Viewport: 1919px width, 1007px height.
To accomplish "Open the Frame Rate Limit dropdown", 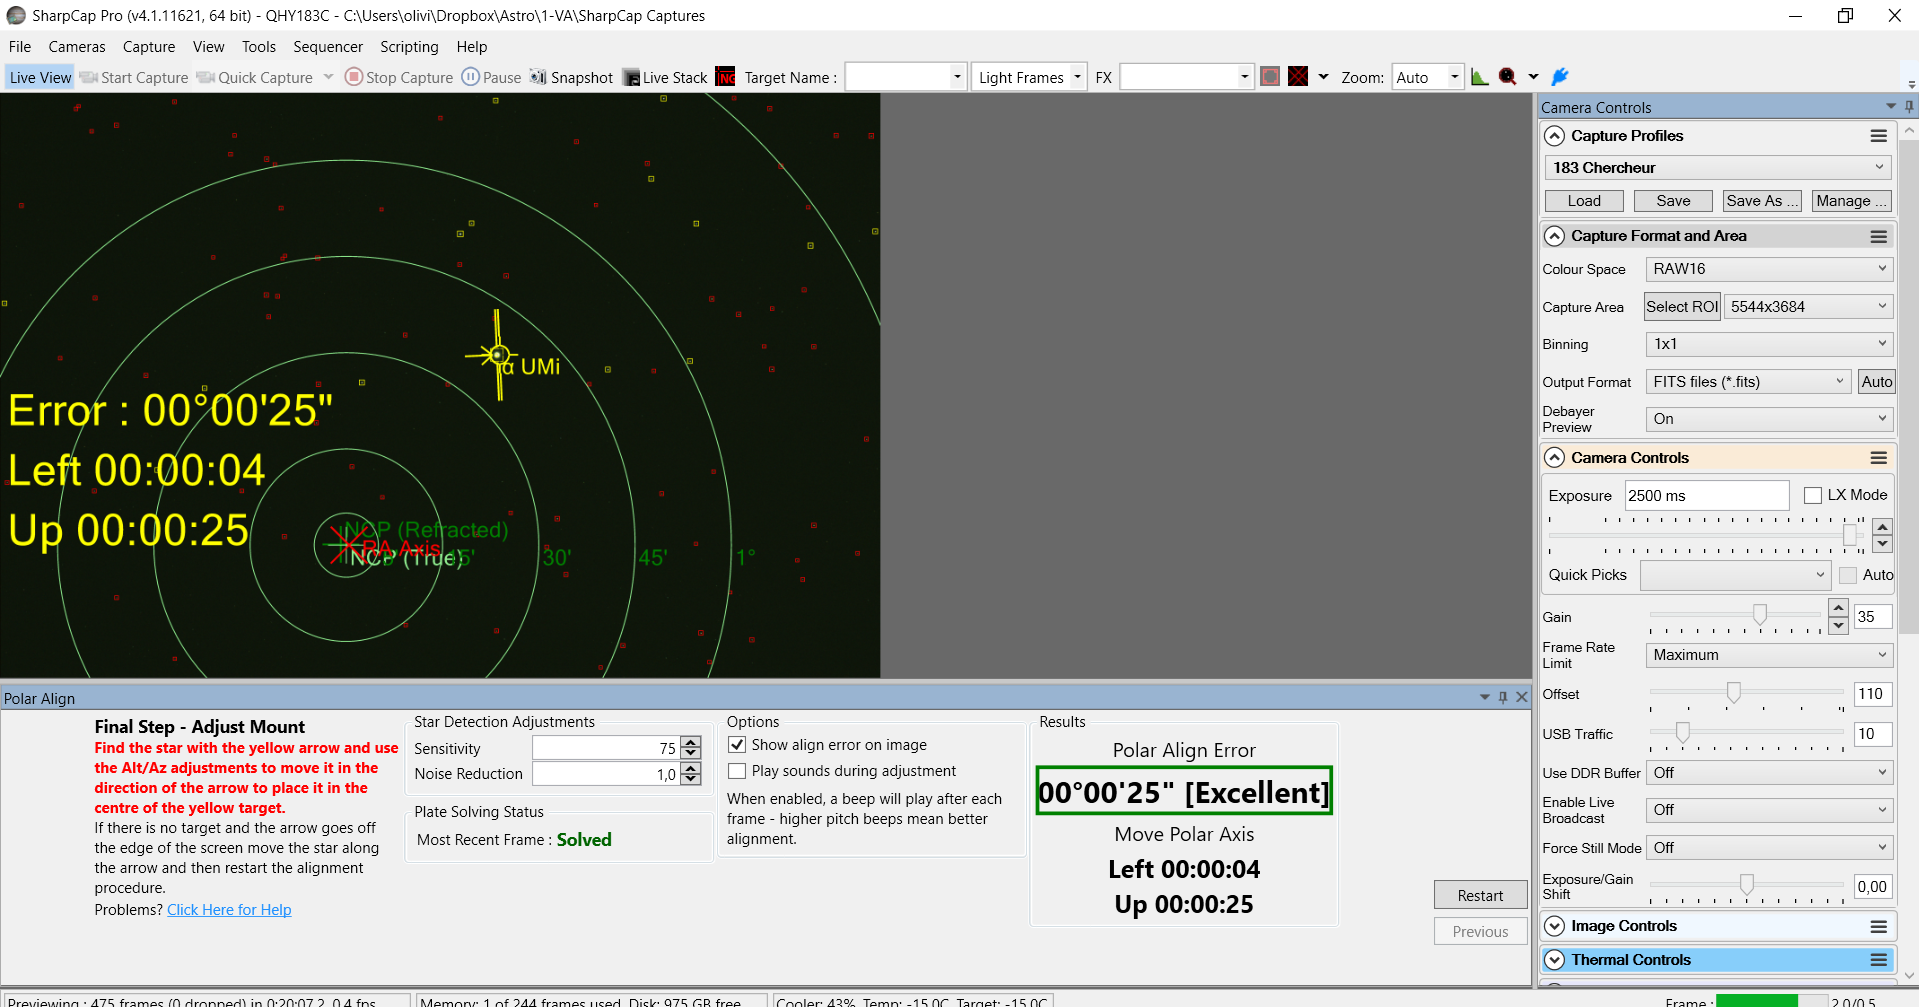I will [1768, 655].
